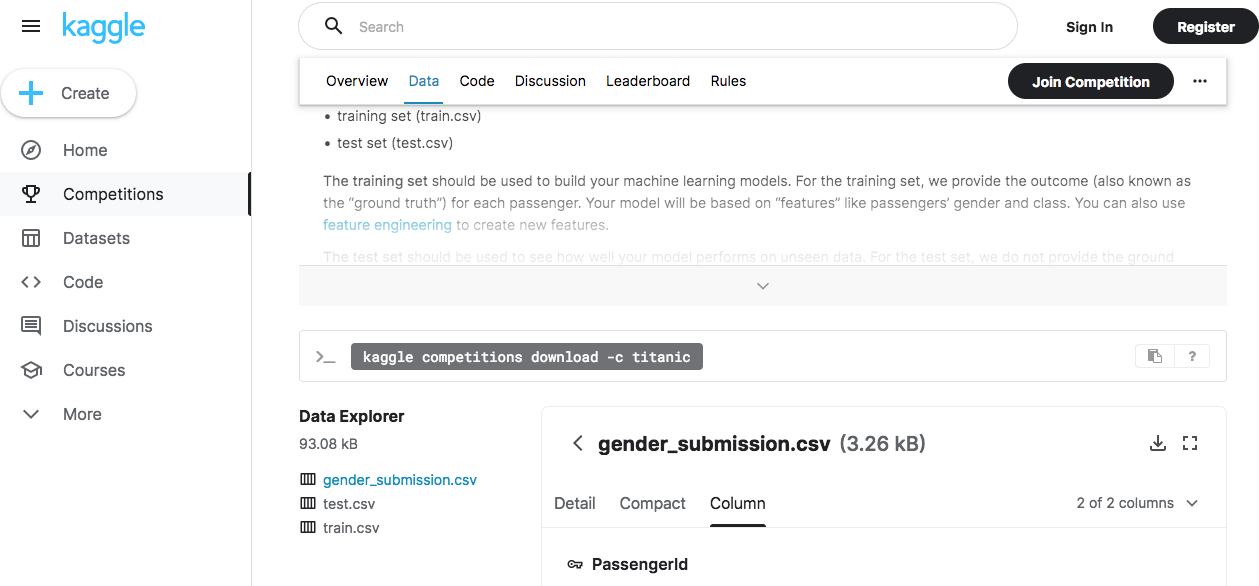Switch to the Overview tab
The width and height of the screenshot is (1259, 586).
(x=357, y=81)
